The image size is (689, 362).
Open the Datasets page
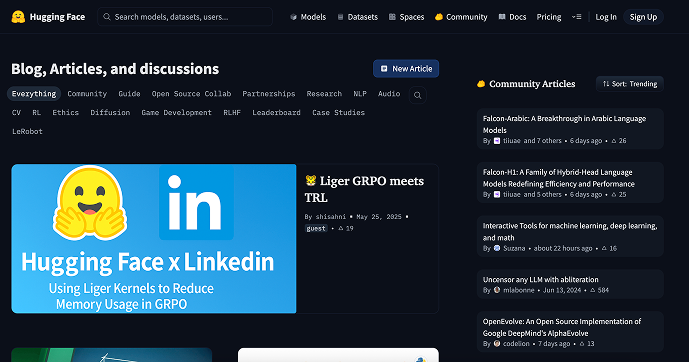click(x=358, y=17)
